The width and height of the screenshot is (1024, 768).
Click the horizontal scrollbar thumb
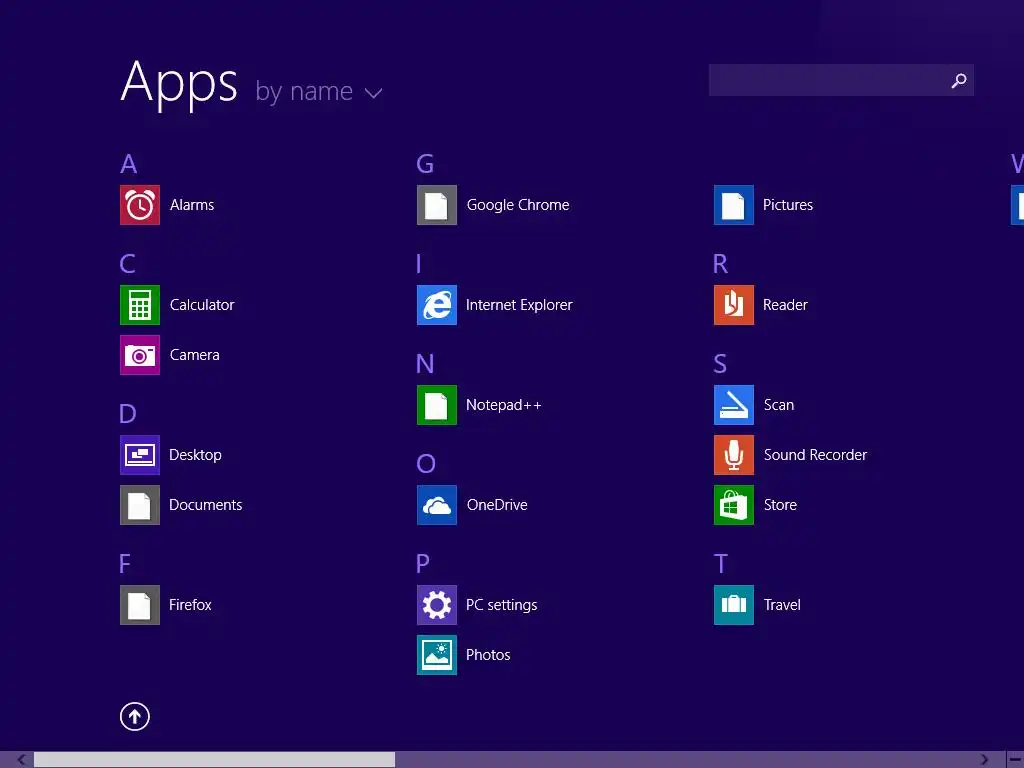(214, 760)
